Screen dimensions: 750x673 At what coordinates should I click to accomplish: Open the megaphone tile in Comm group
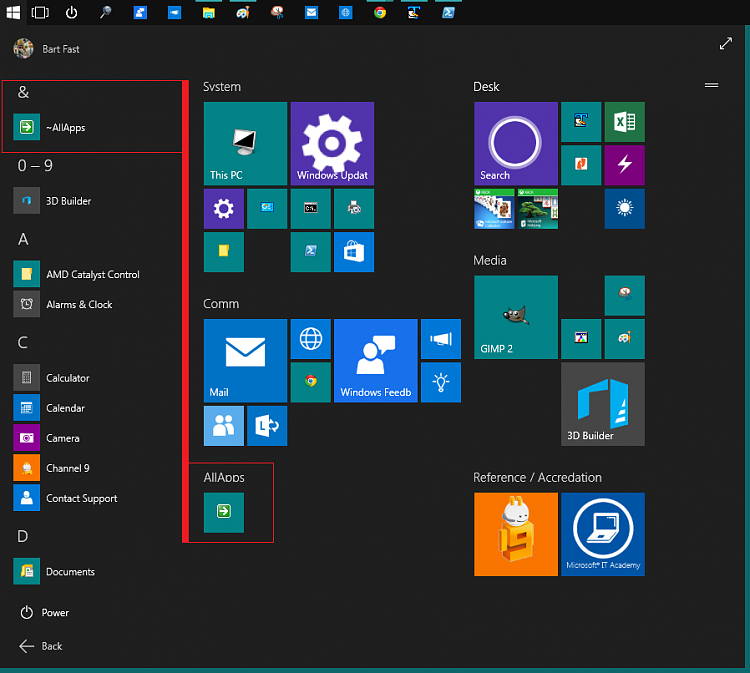(441, 339)
